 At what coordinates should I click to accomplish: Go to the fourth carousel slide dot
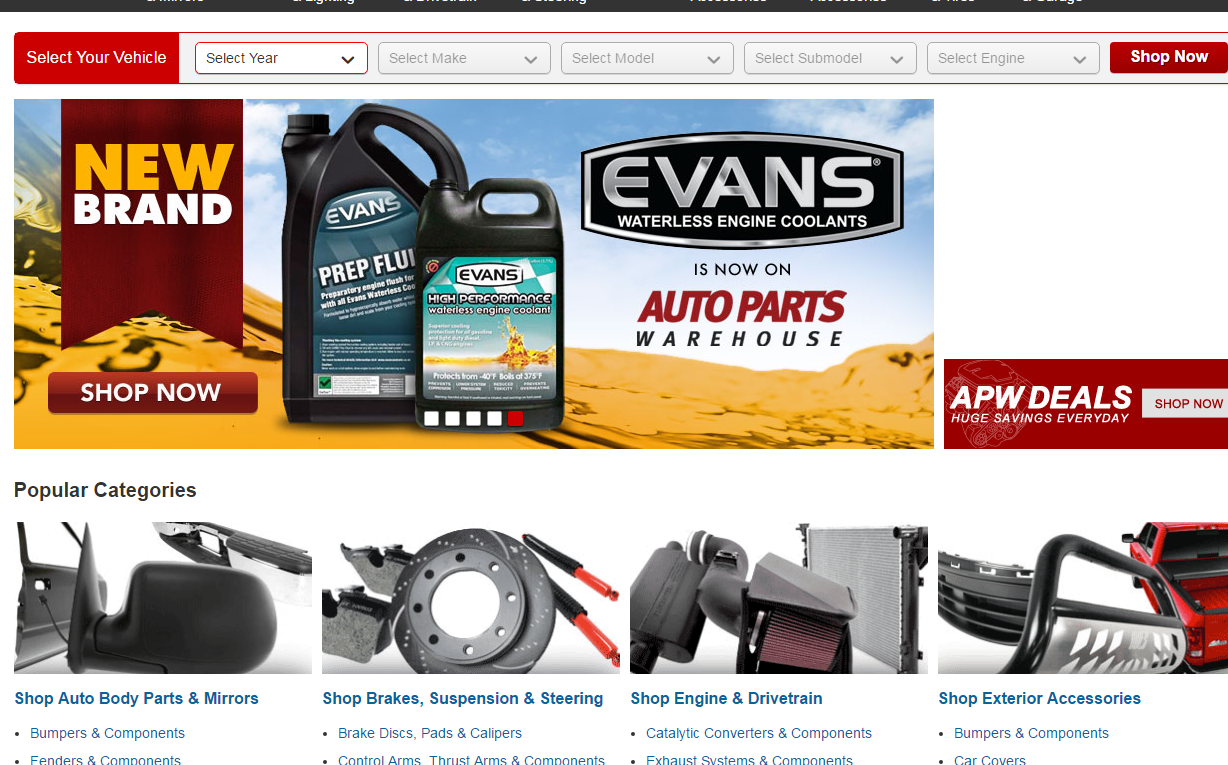pyautogui.click(x=495, y=419)
